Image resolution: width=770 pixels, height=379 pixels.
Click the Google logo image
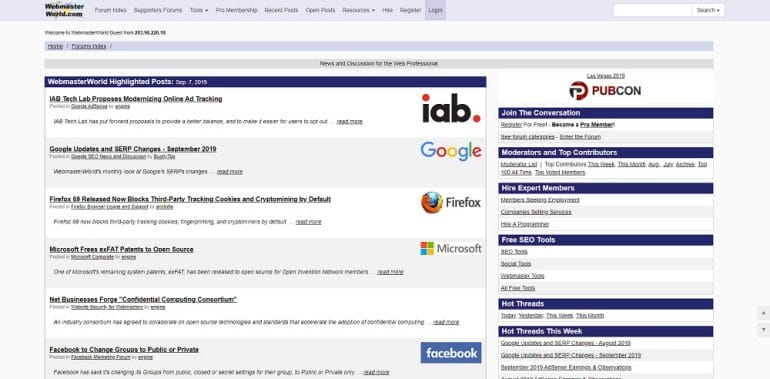tap(451, 151)
